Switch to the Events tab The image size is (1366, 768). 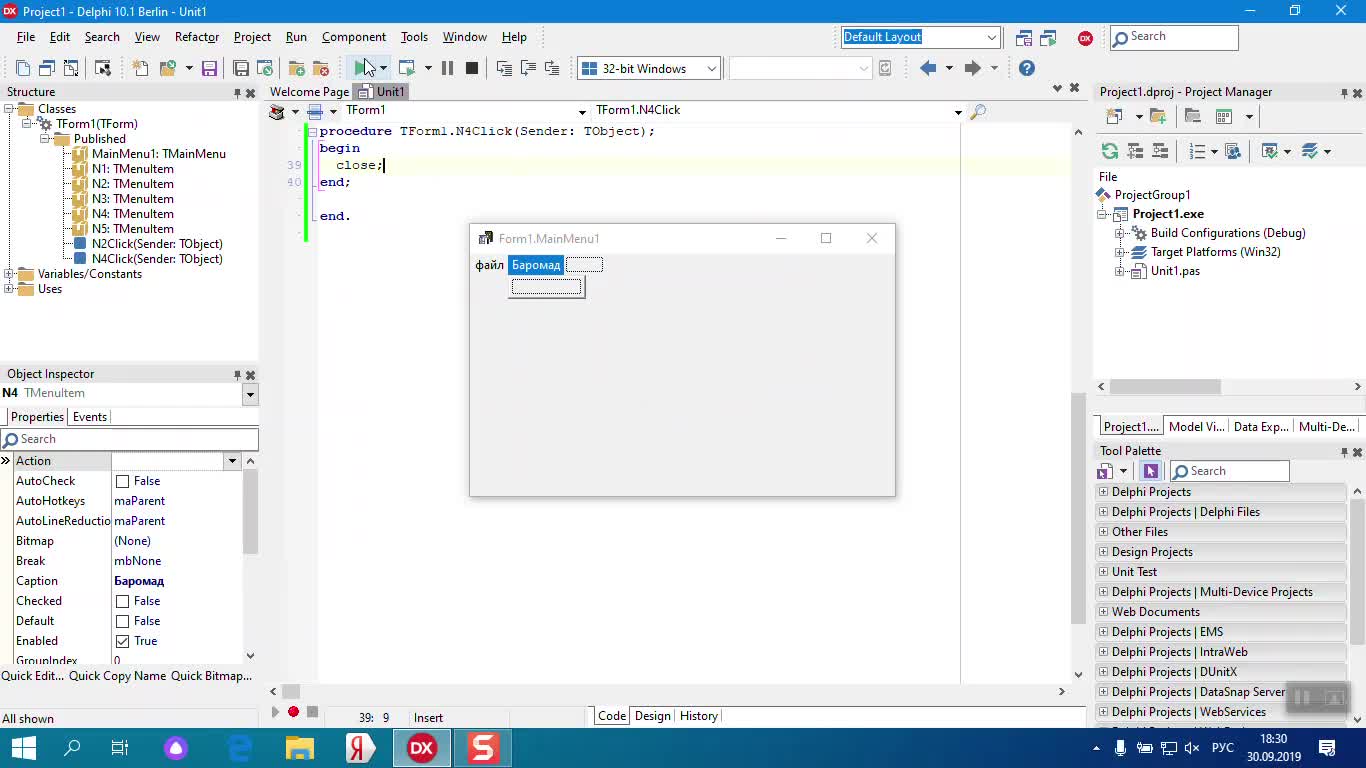[90, 417]
